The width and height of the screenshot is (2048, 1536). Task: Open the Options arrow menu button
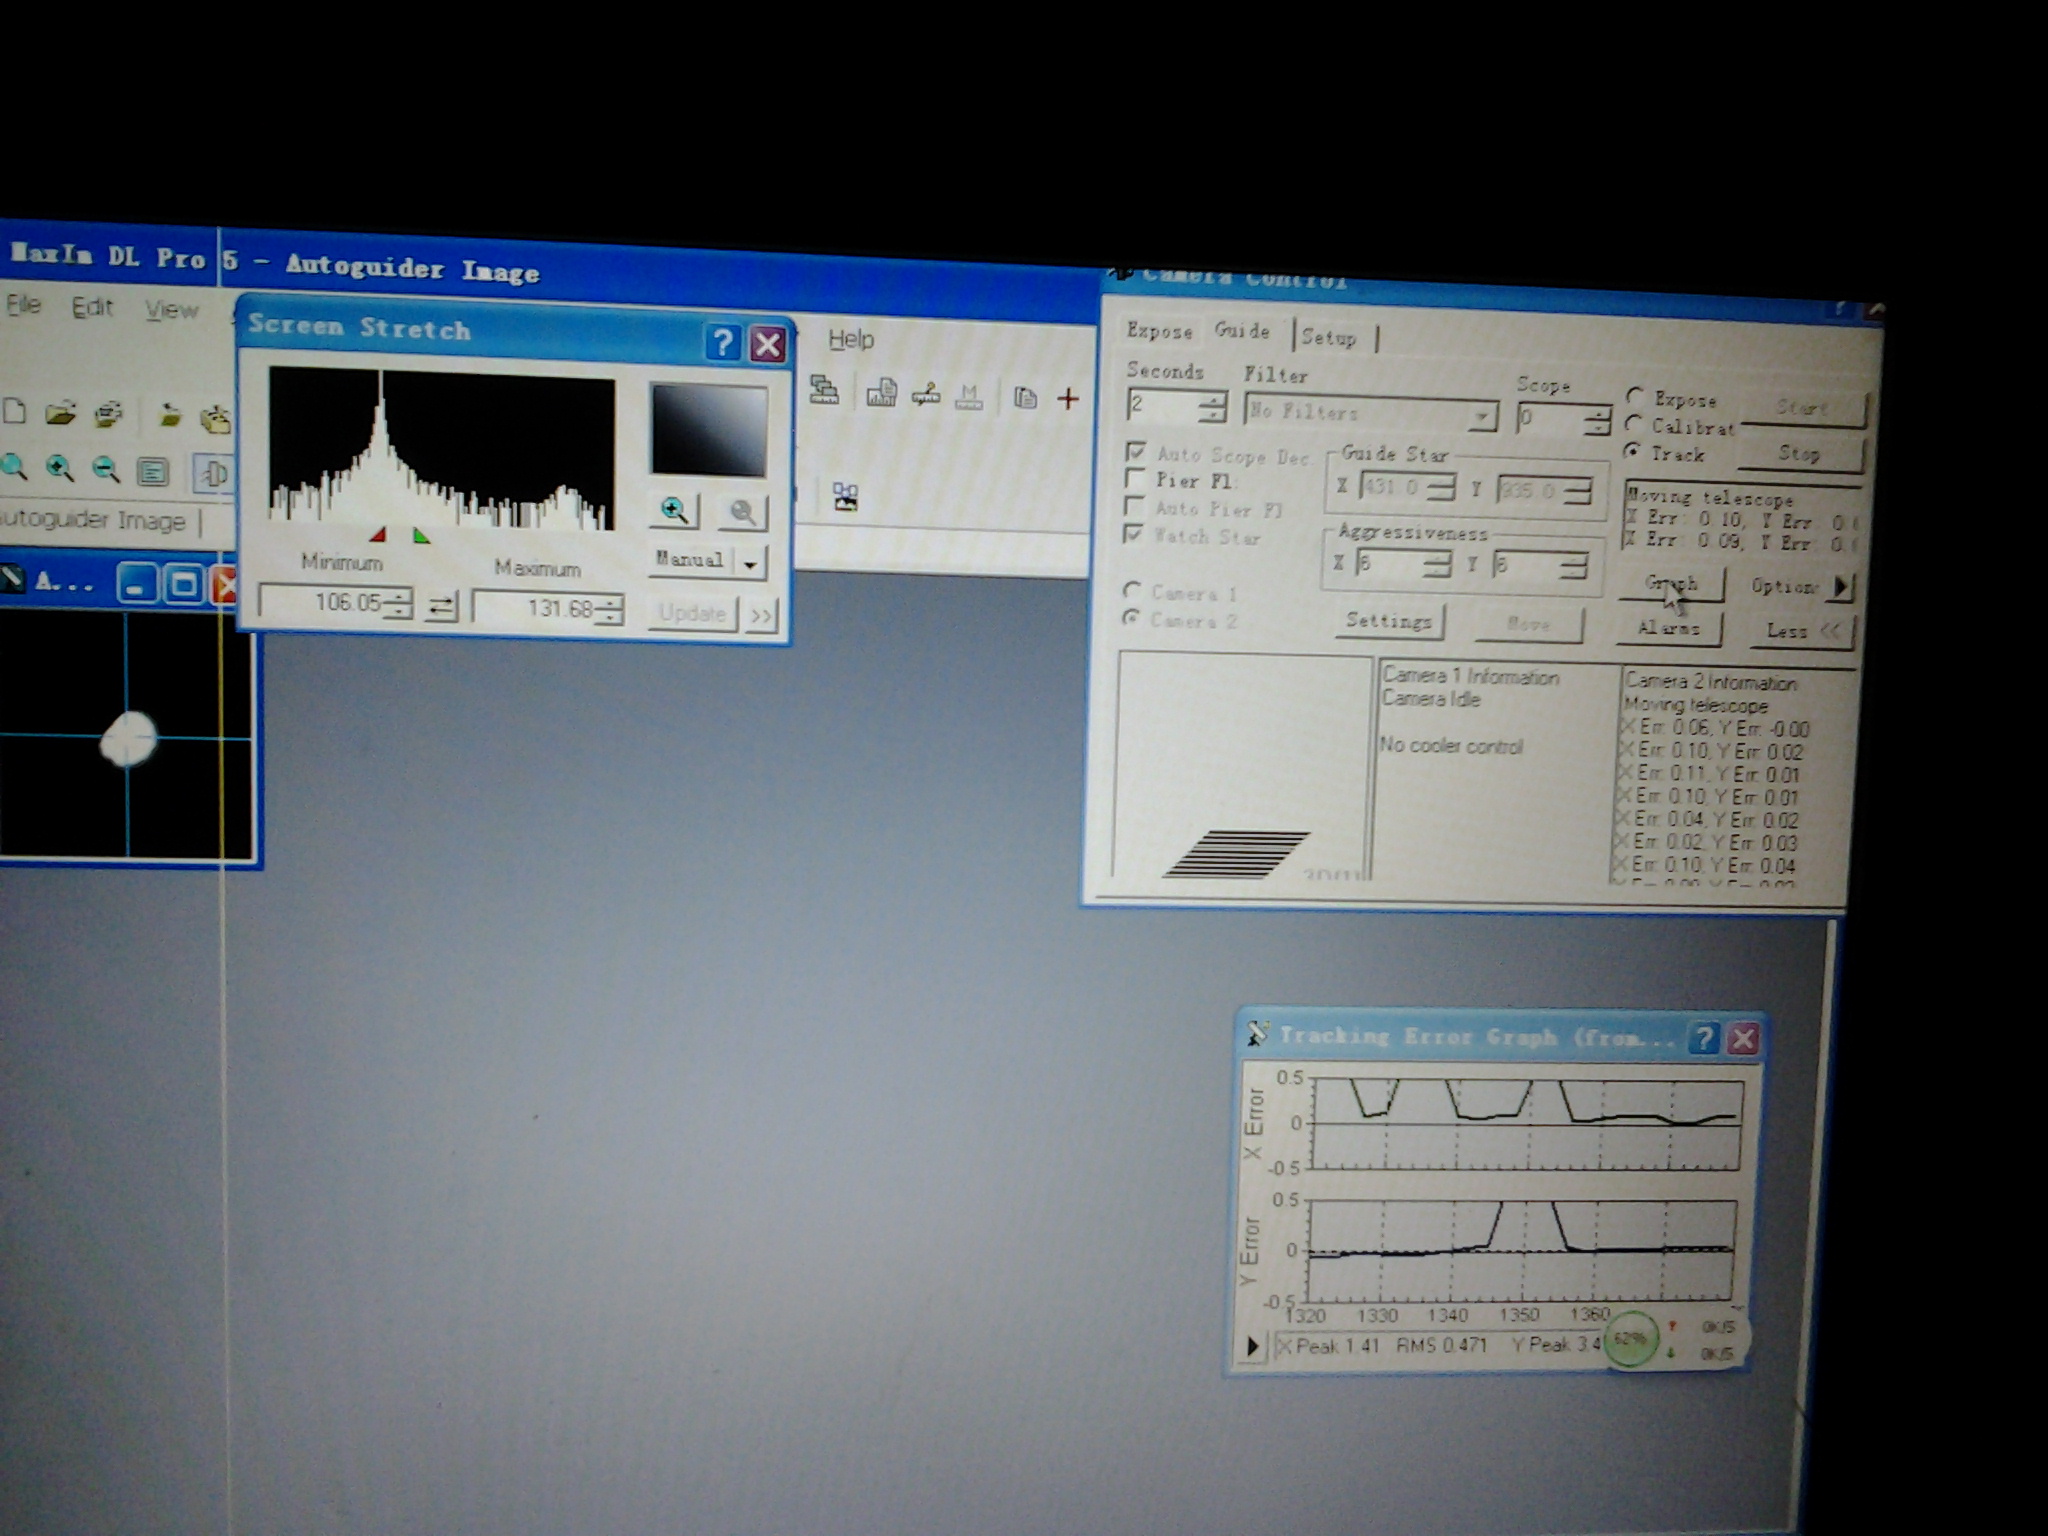pos(1841,587)
